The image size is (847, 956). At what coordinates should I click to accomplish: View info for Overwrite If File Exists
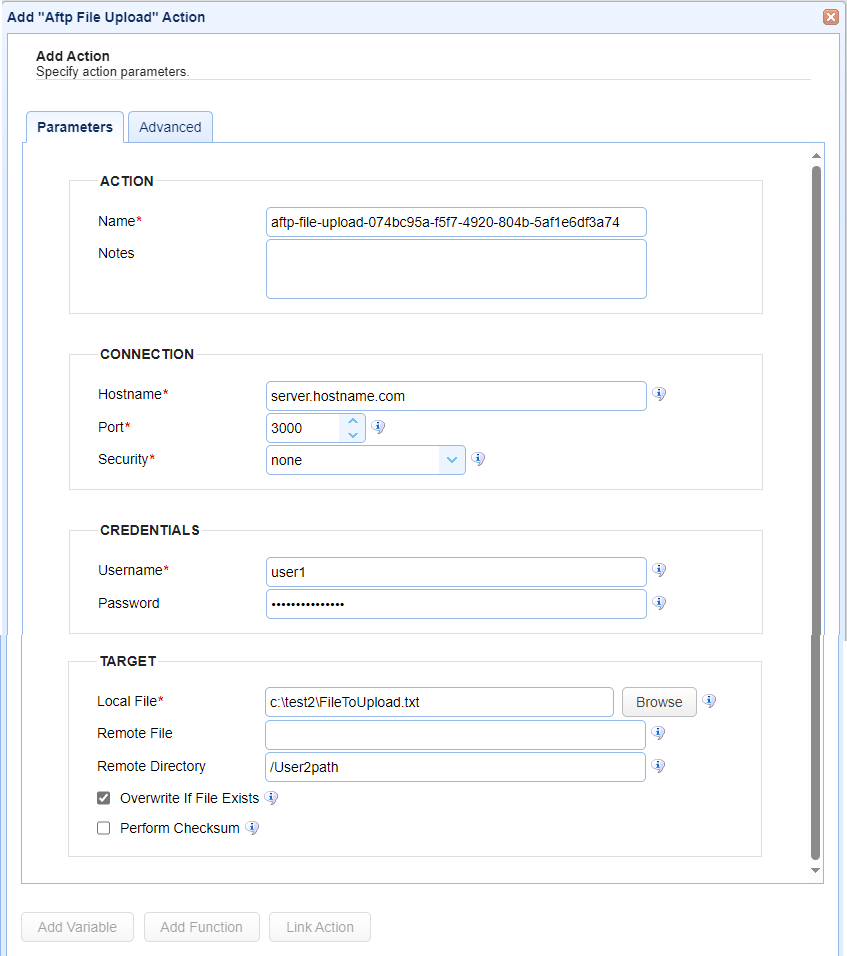271,798
